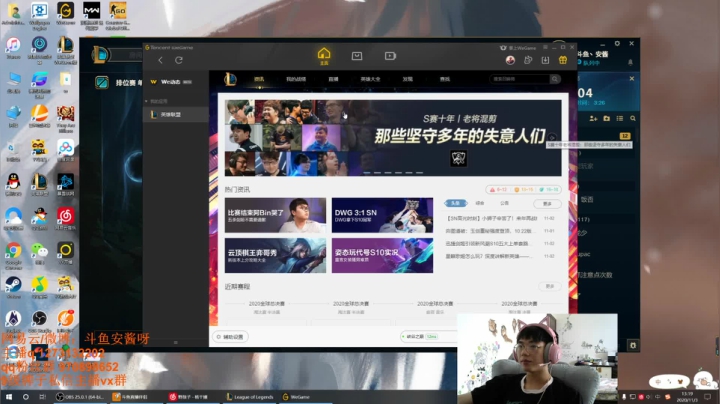The width and height of the screenshot is (720, 404).
Task: Select 英雄联盟 in WeGame sidebar
Action: pos(176,114)
